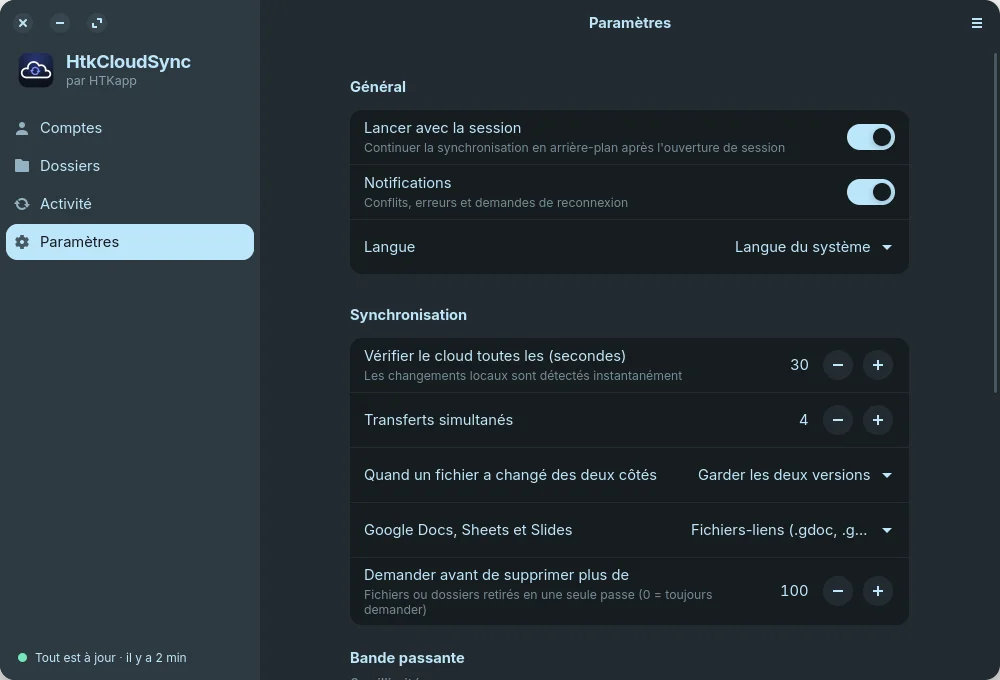Click the HtkCloudSync cloud app logo
Viewport: 1000px width, 680px height.
pyautogui.click(x=36, y=70)
